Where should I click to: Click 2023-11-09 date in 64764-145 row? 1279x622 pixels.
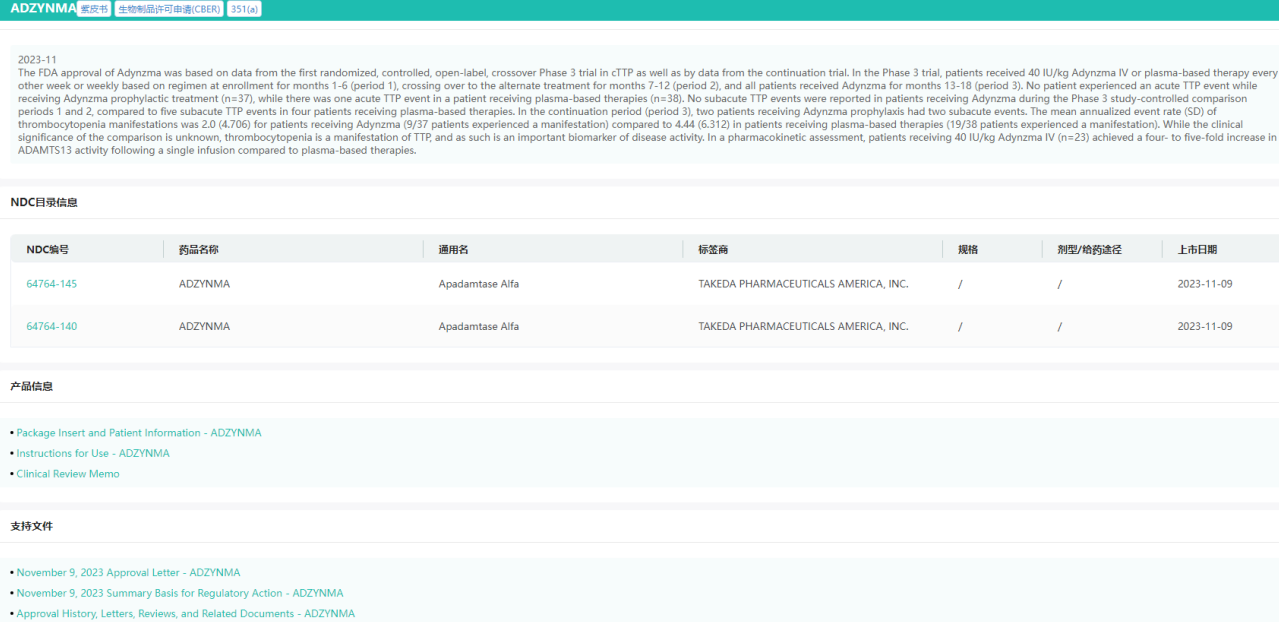coord(1205,284)
